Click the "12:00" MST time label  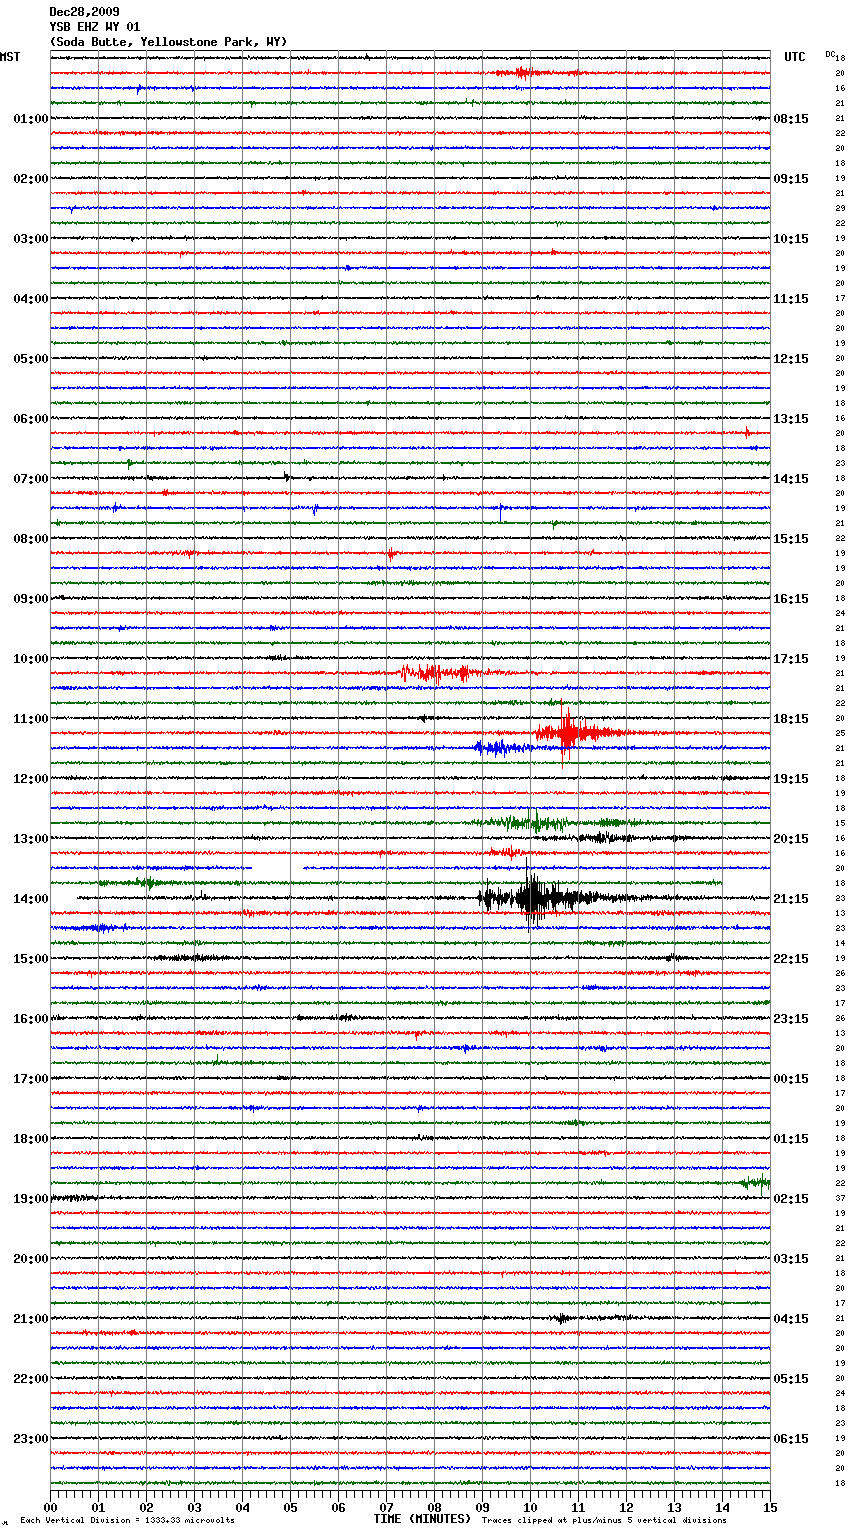click(31, 779)
